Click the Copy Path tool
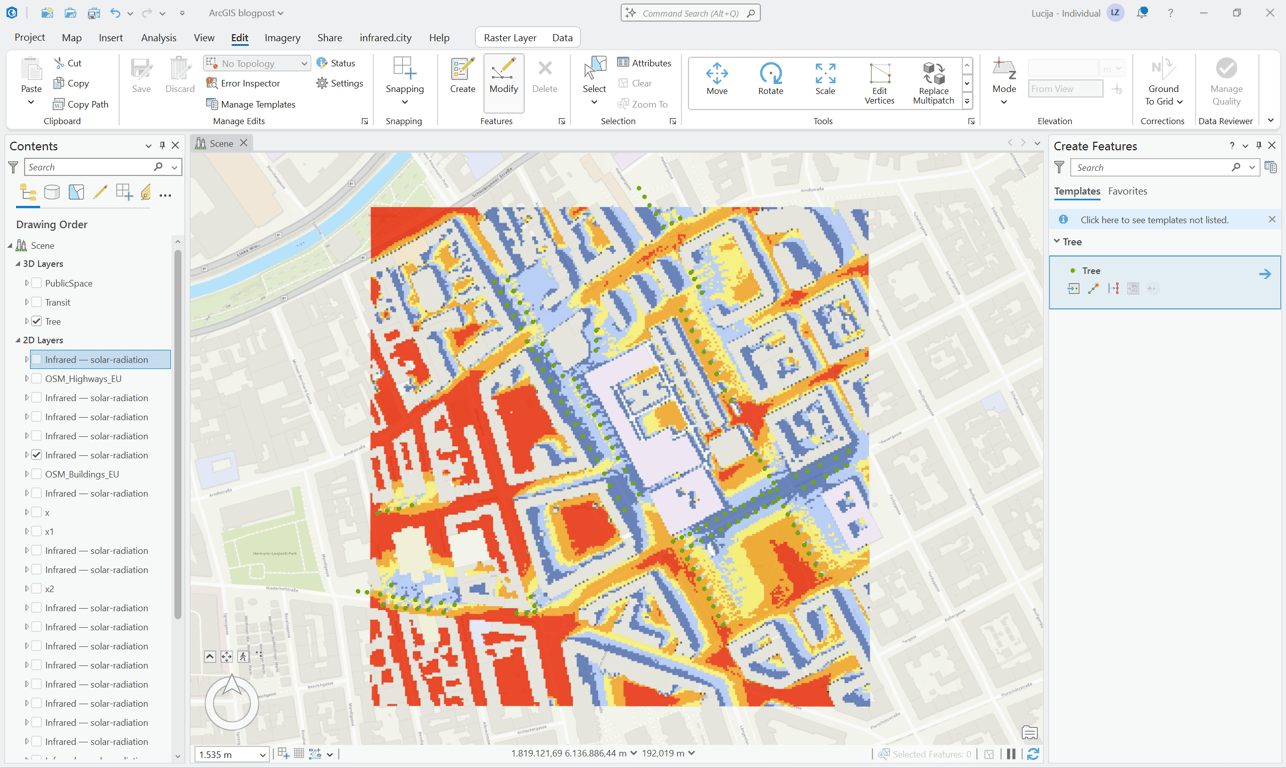 [x=81, y=104]
